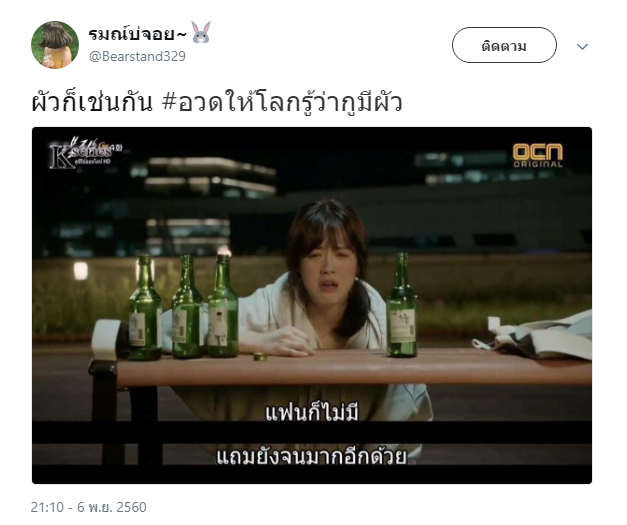
Task: Click the leftmost green soju bottle
Action: 145,307
